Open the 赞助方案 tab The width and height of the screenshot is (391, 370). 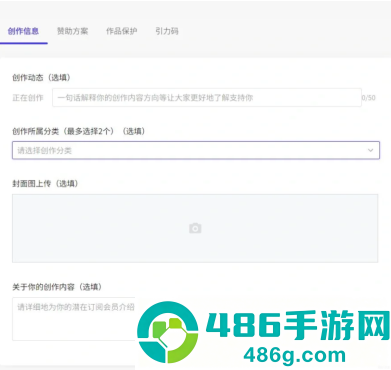[x=72, y=31]
